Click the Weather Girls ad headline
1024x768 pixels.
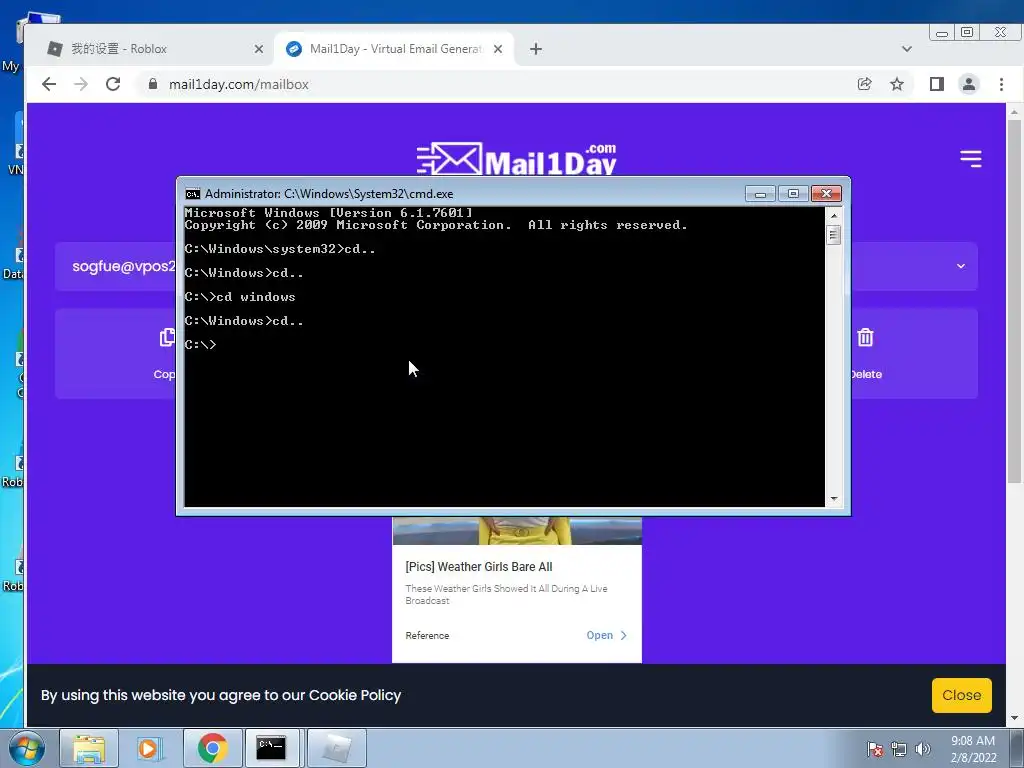point(479,567)
